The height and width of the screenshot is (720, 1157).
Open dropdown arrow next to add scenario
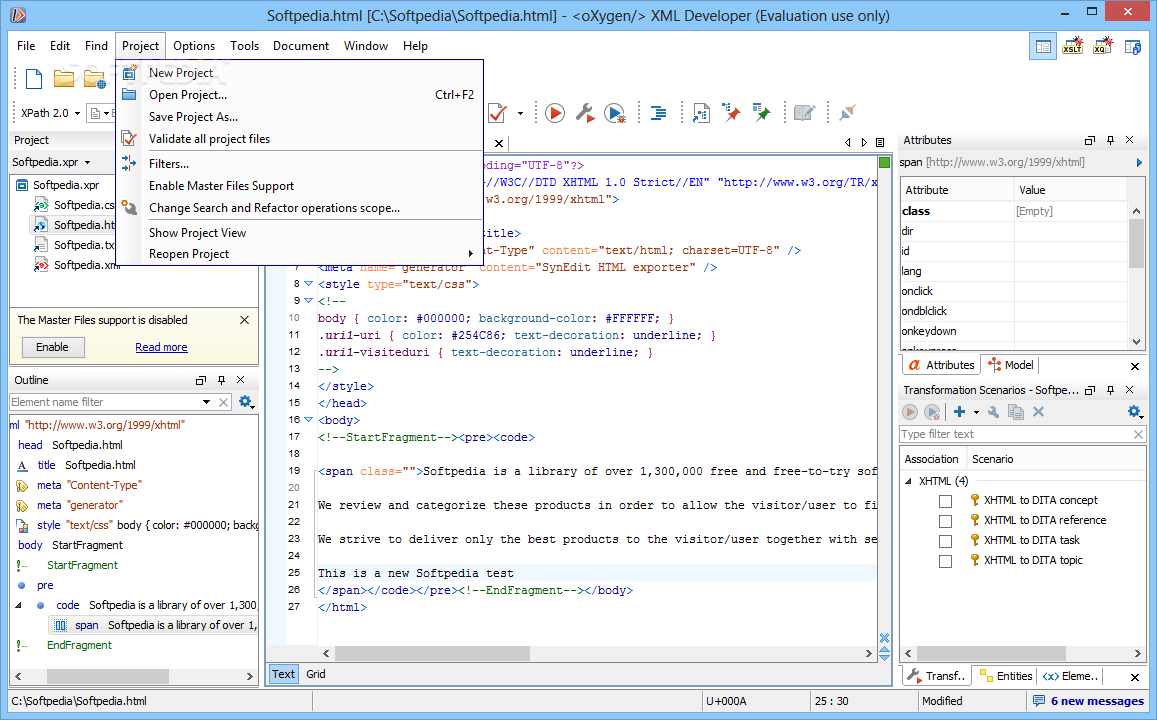(976, 412)
